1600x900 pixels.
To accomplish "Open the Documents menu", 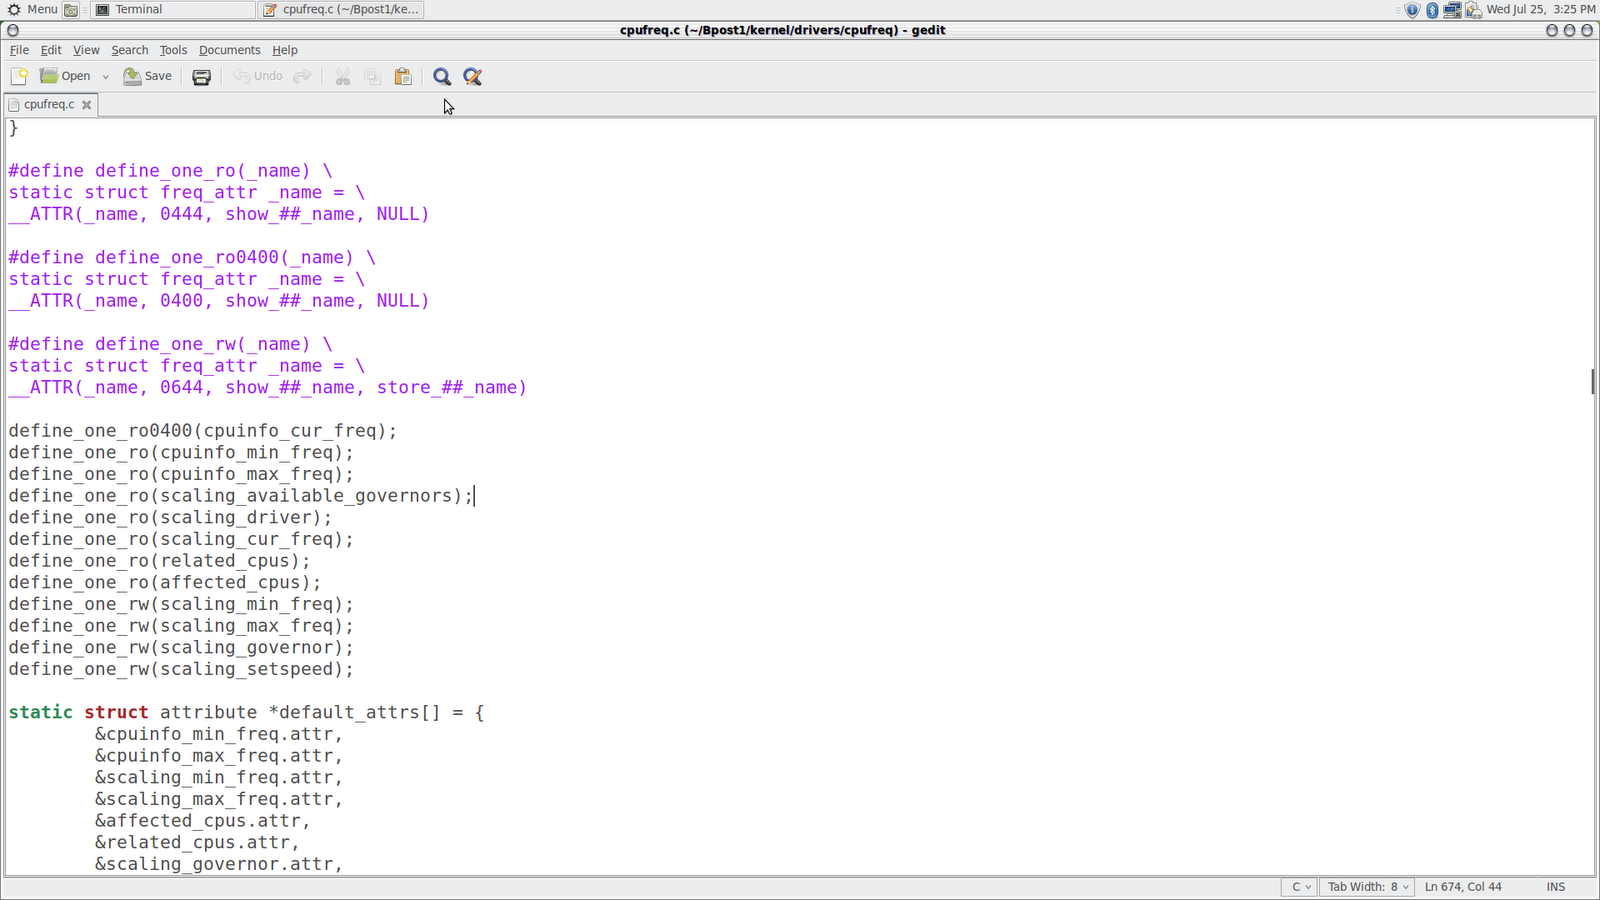I will pyautogui.click(x=229, y=50).
